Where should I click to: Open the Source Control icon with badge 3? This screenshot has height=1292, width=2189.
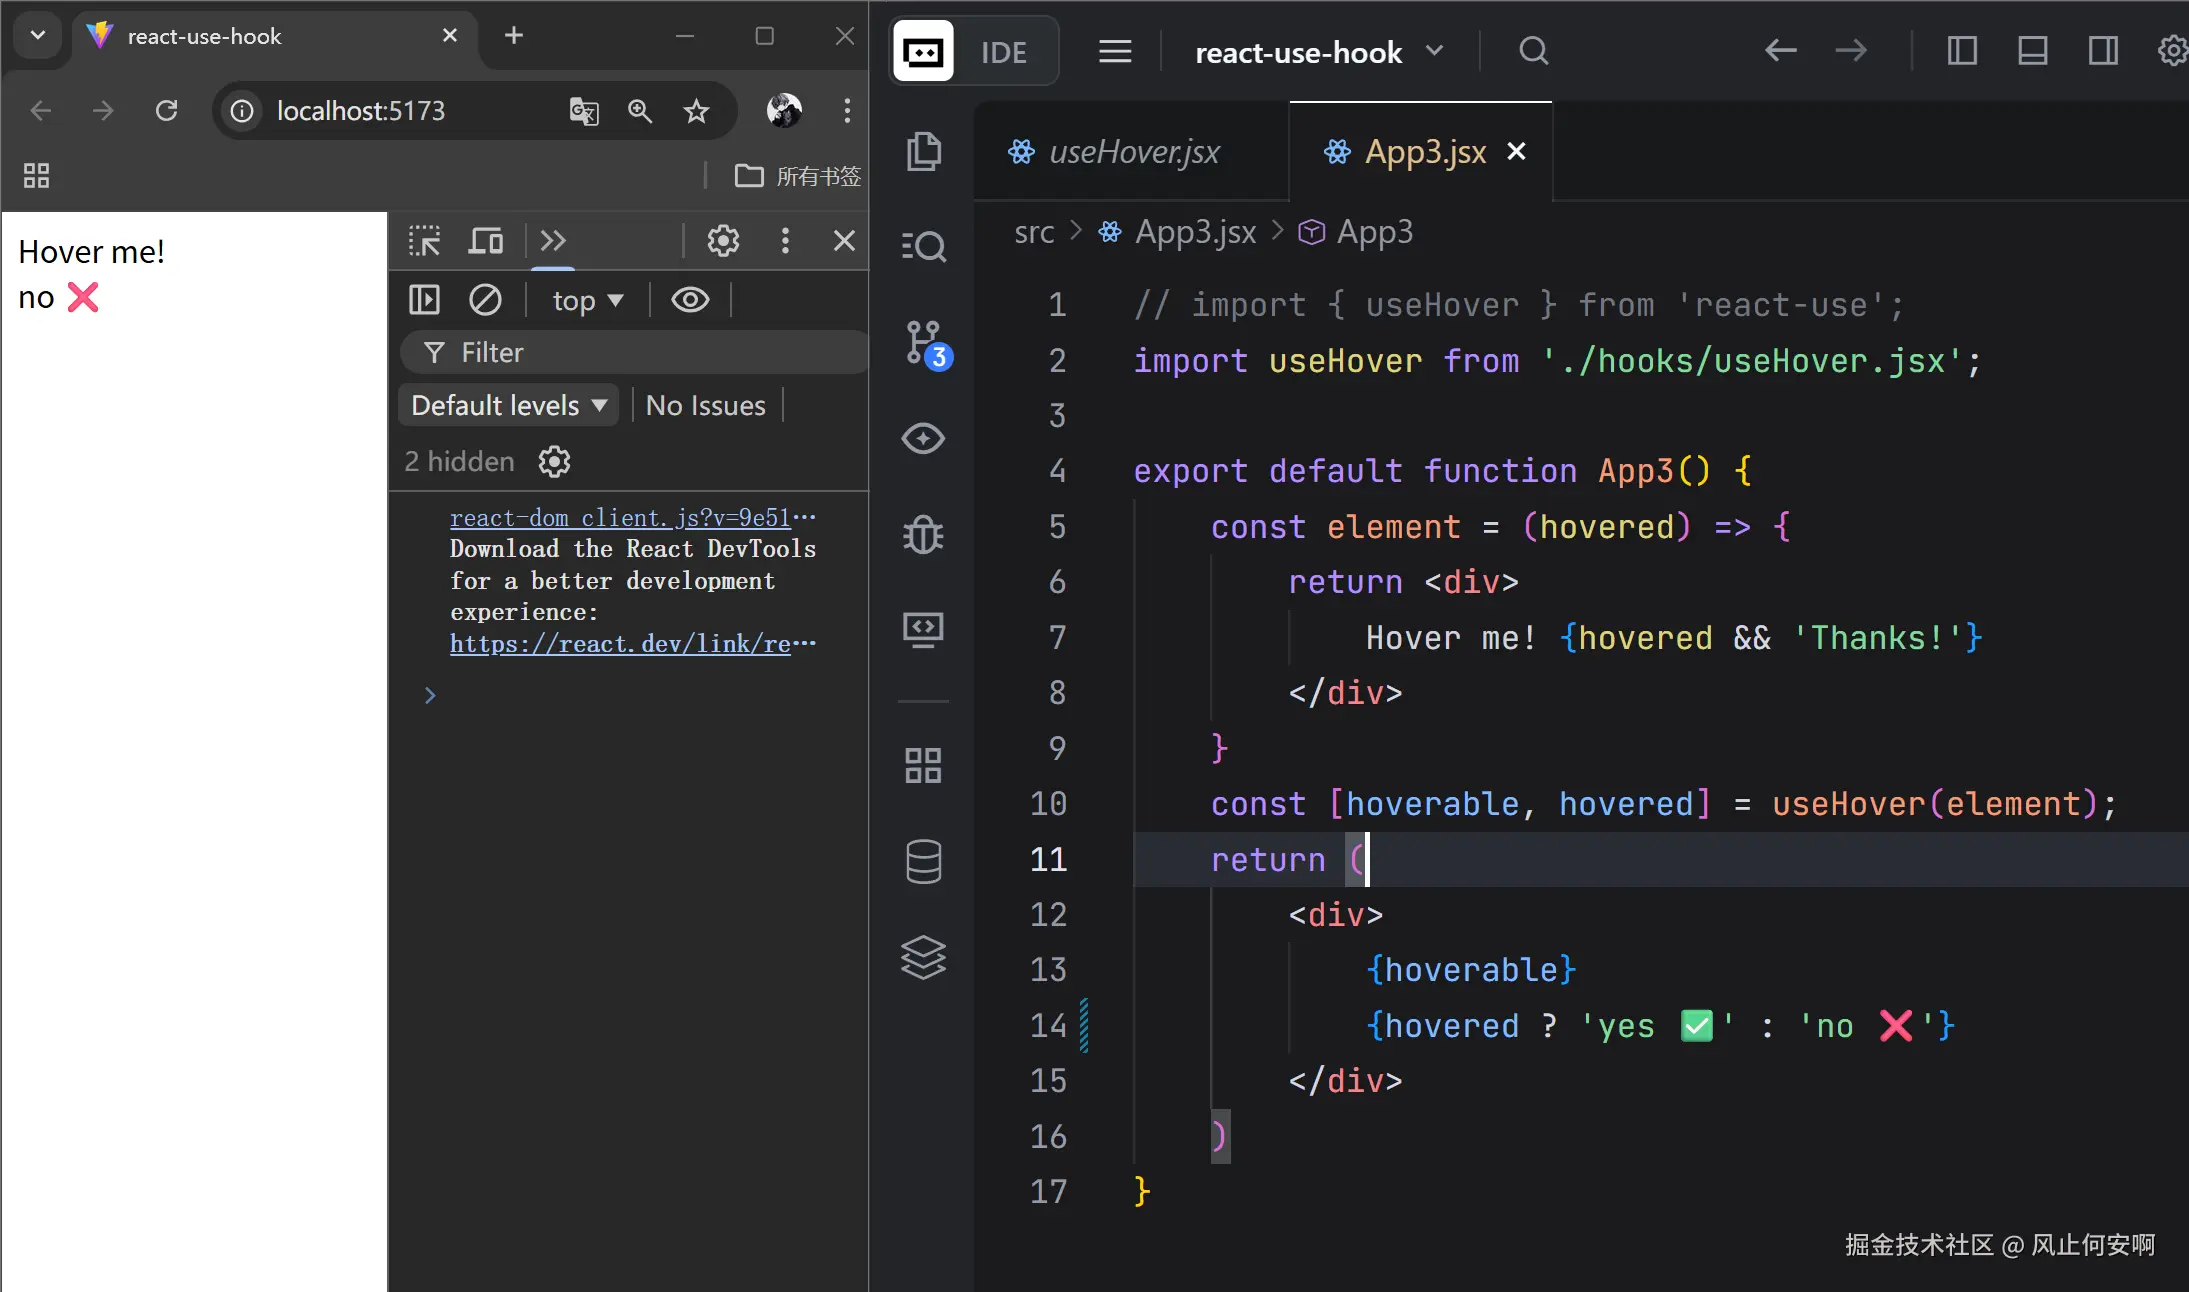(x=924, y=343)
